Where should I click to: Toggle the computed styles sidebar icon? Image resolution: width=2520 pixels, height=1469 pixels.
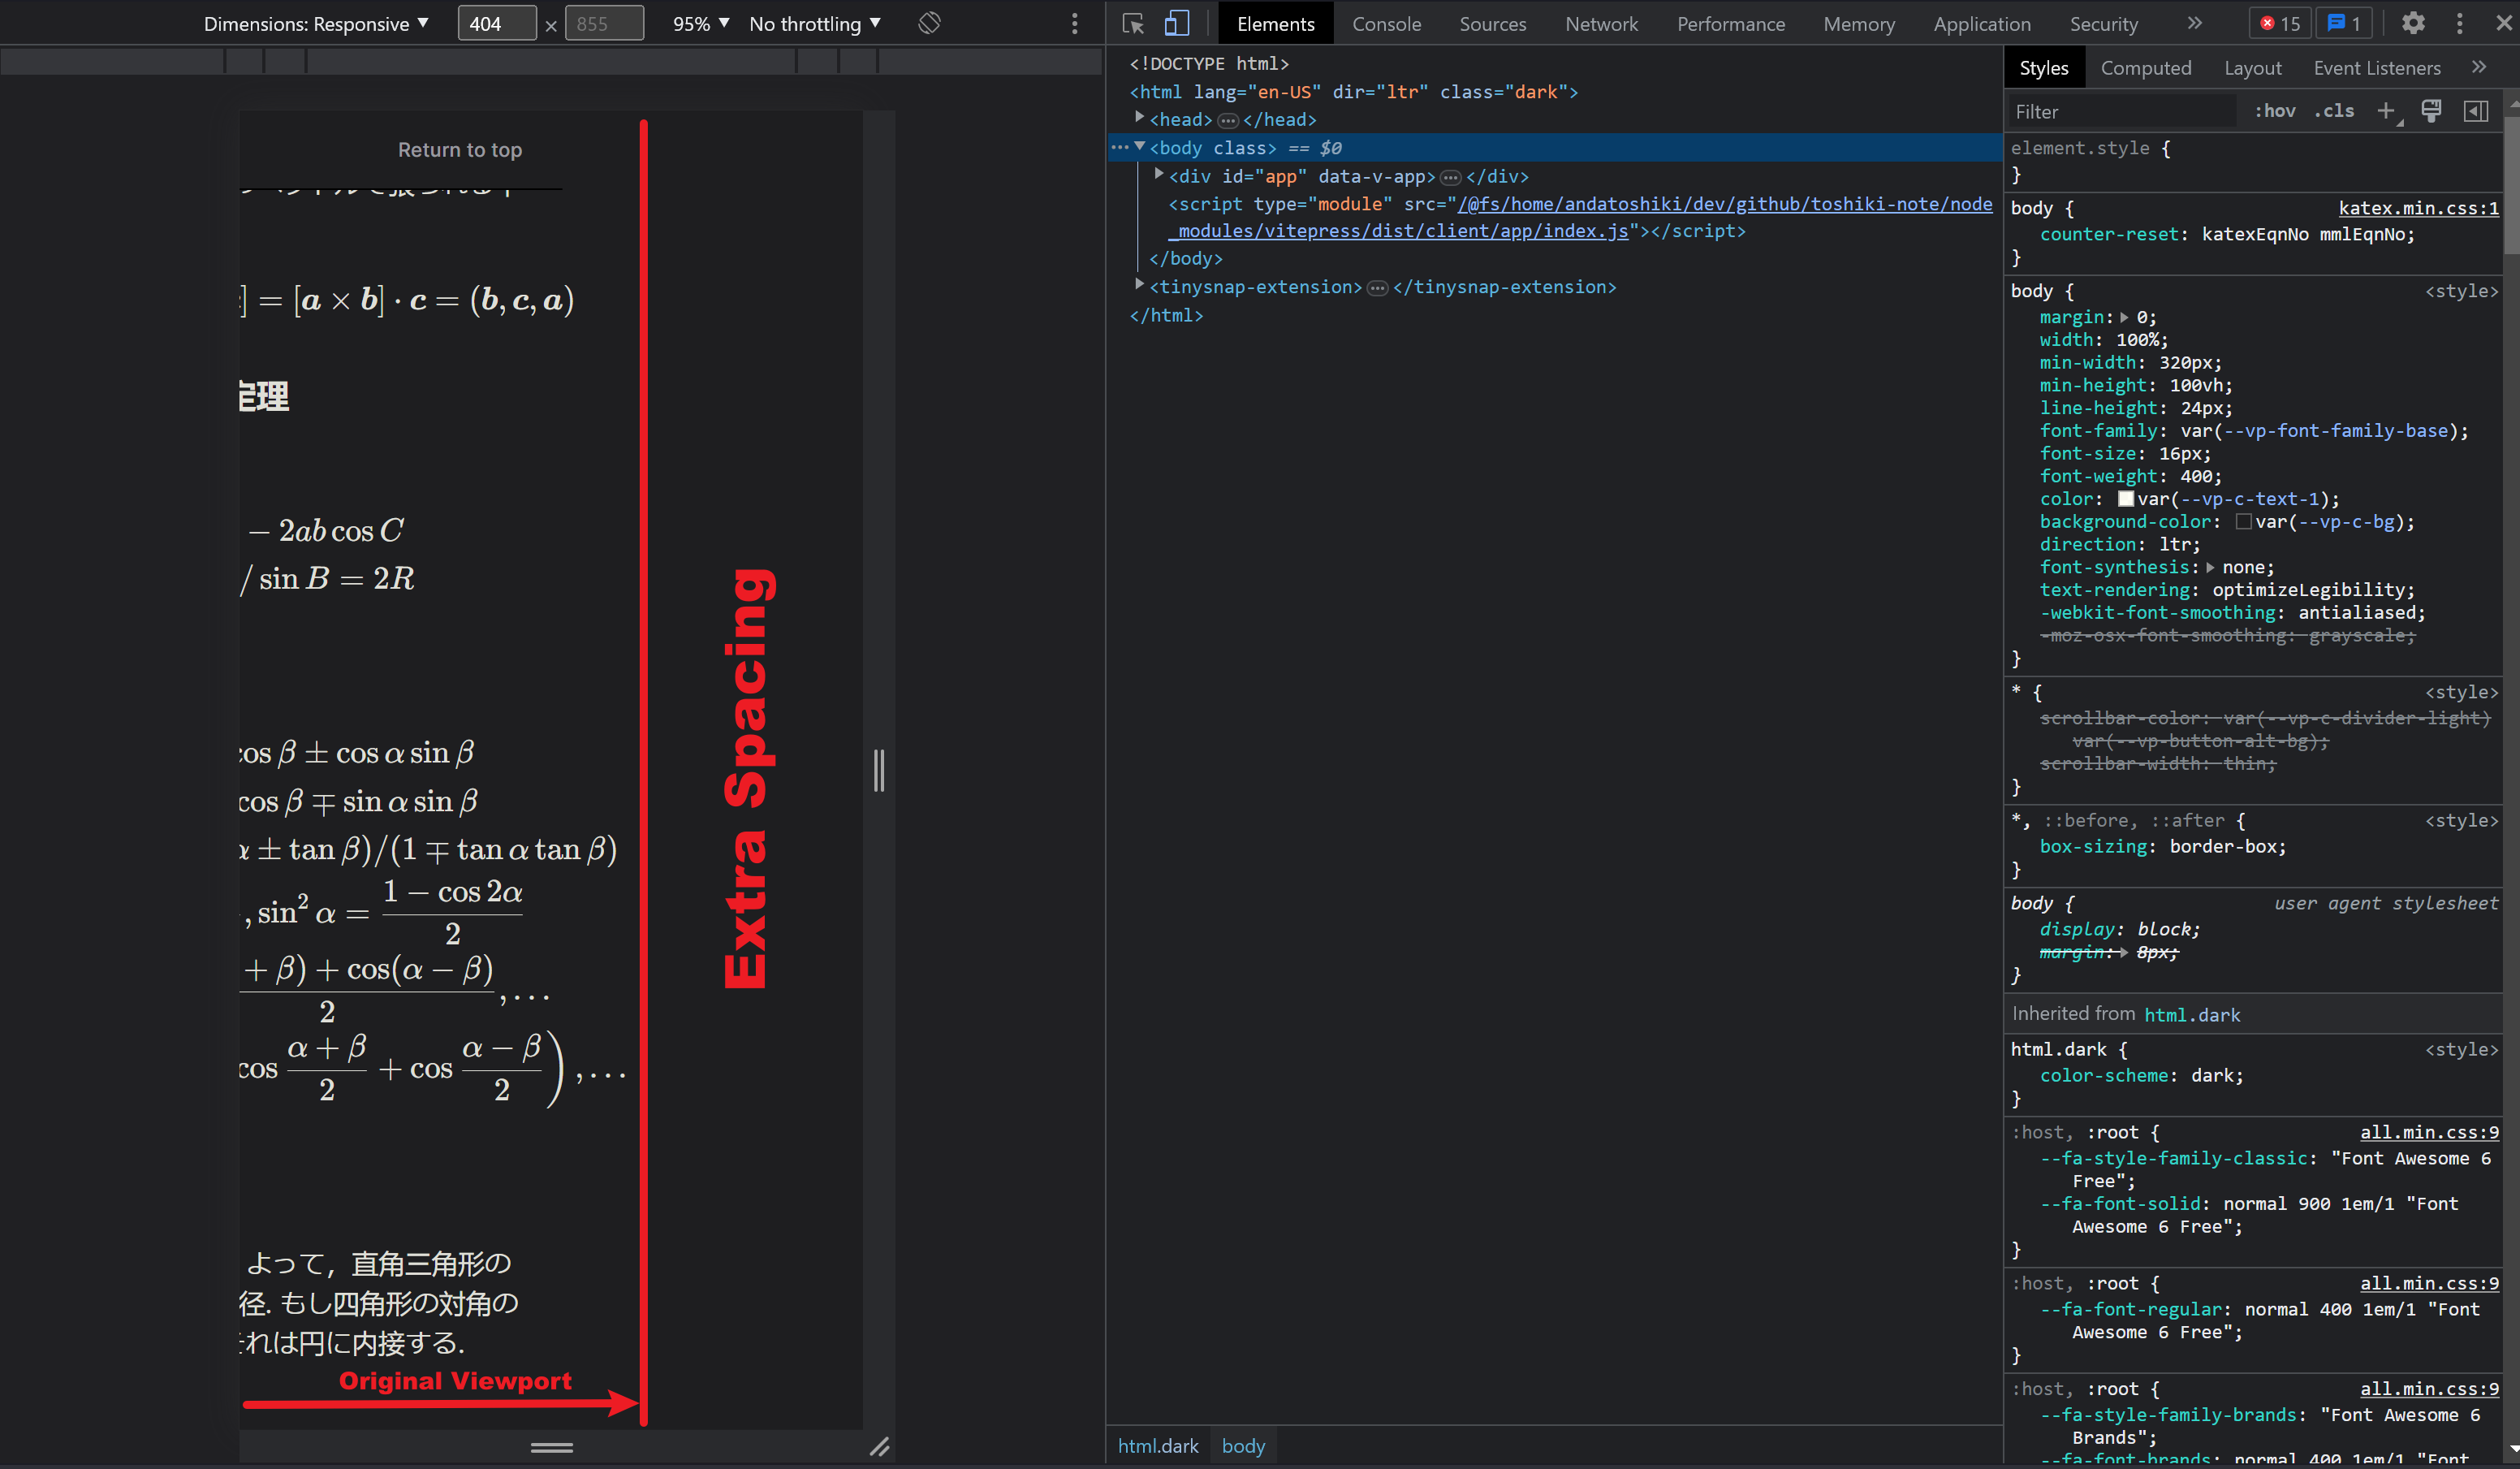click(2476, 111)
